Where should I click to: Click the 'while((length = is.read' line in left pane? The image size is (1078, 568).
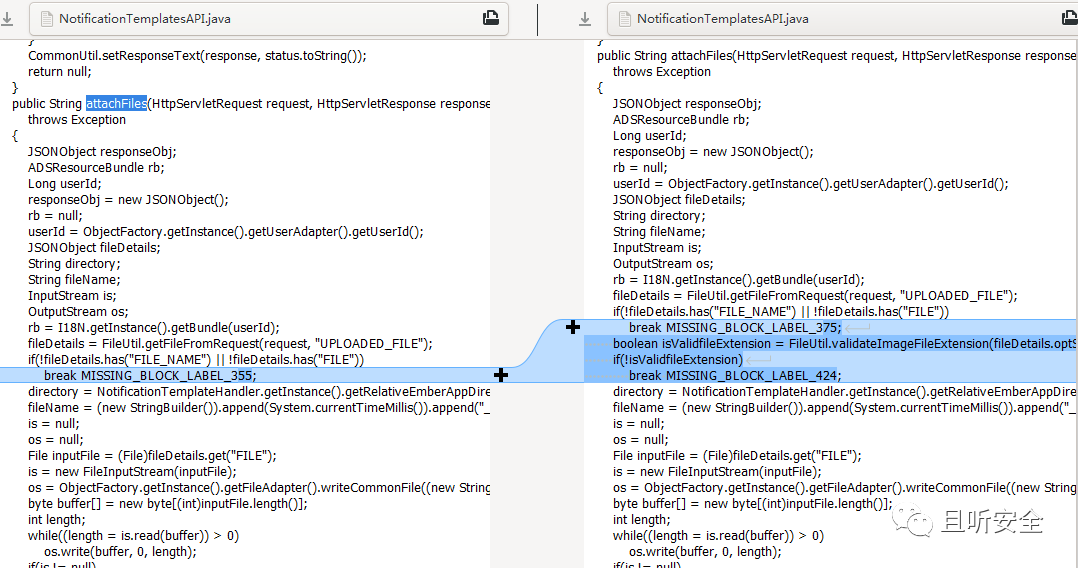pyautogui.click(x=133, y=535)
